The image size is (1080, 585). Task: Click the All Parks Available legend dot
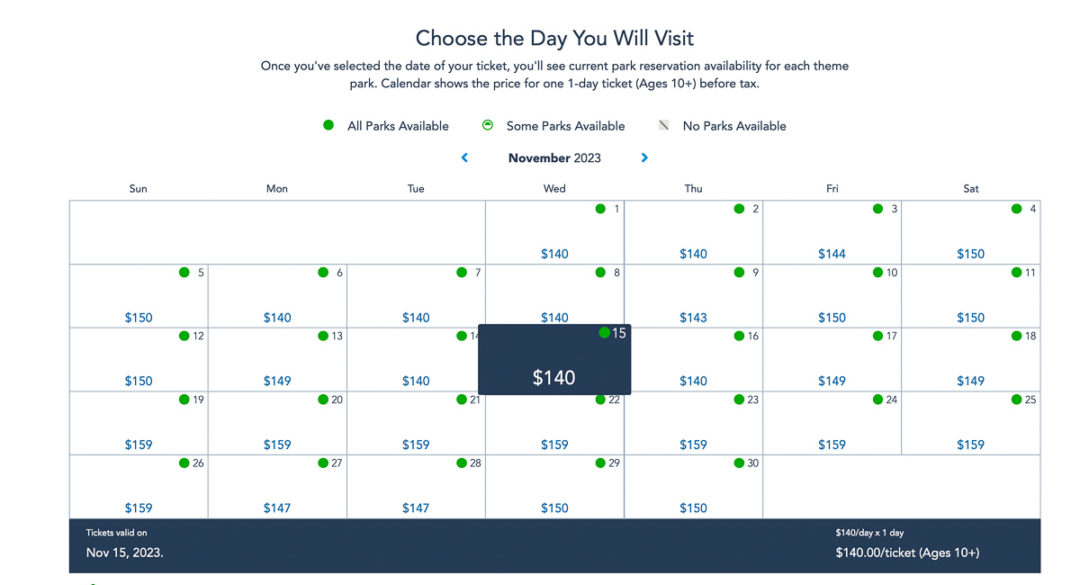[329, 125]
